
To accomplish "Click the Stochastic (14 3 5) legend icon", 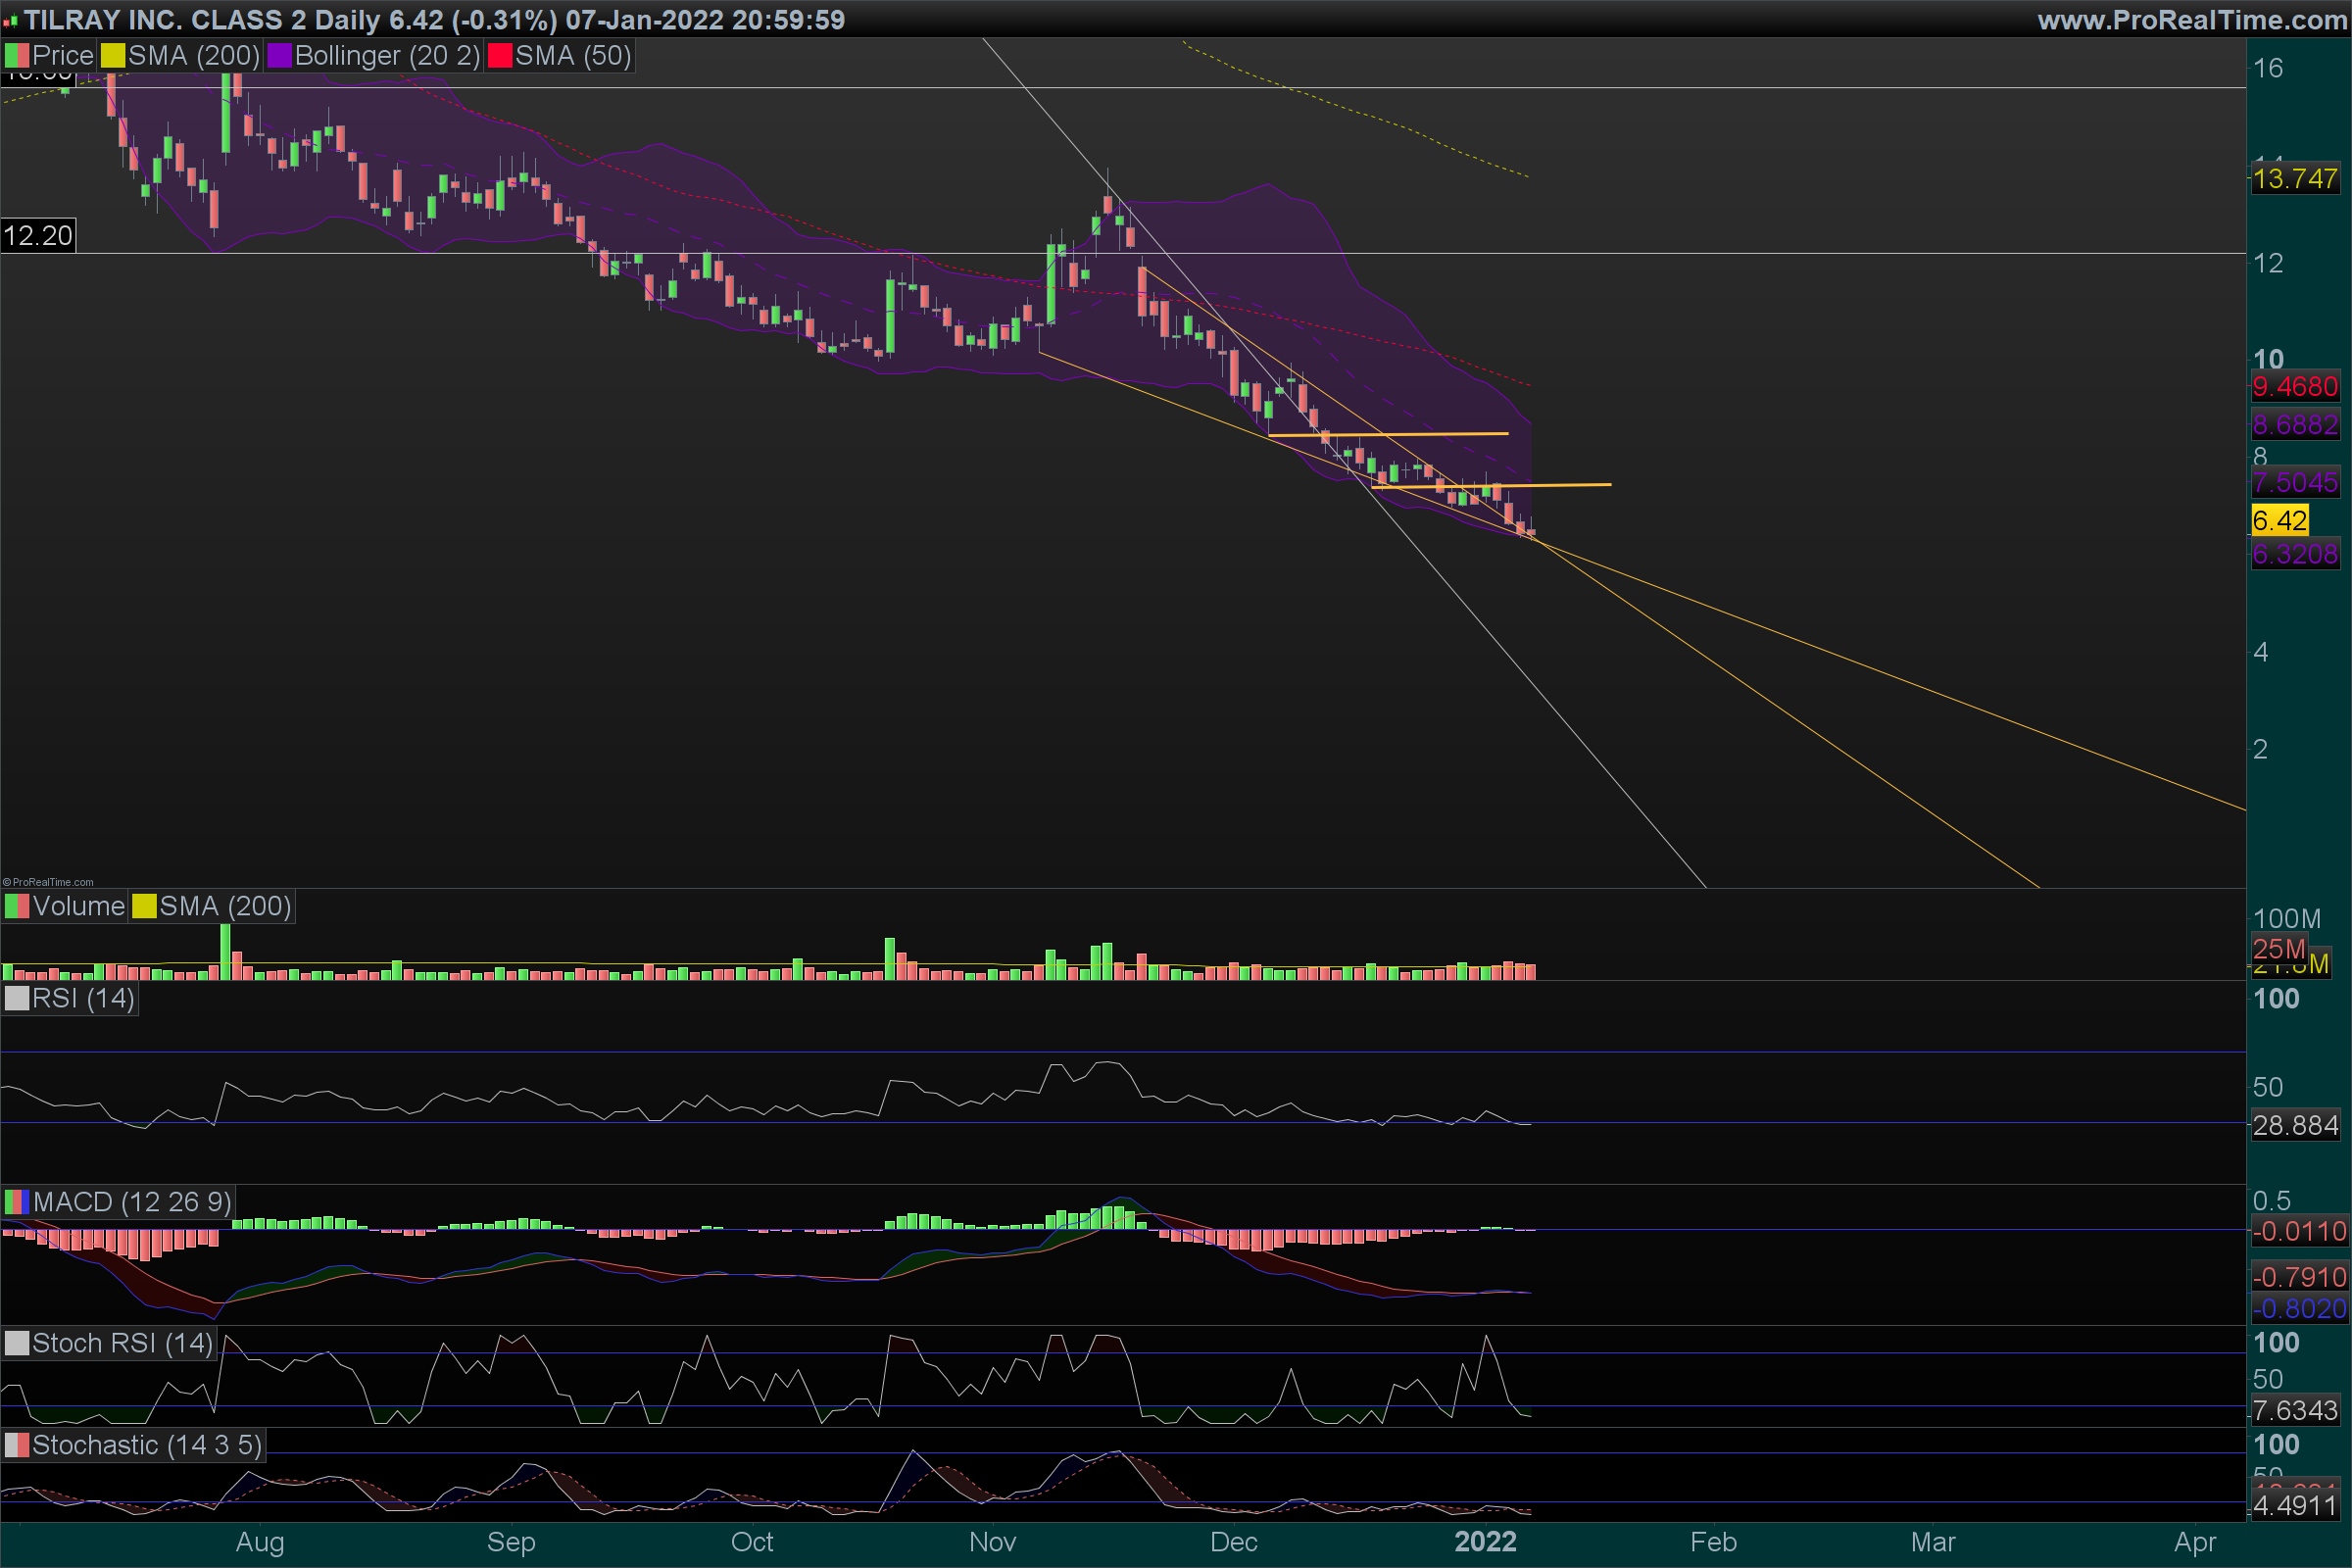I will pyautogui.click(x=17, y=1445).
